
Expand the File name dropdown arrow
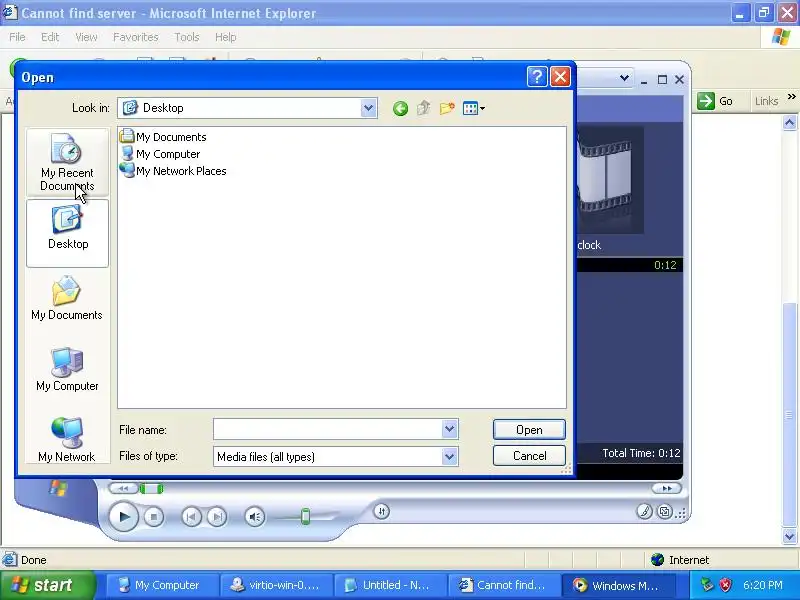point(449,429)
